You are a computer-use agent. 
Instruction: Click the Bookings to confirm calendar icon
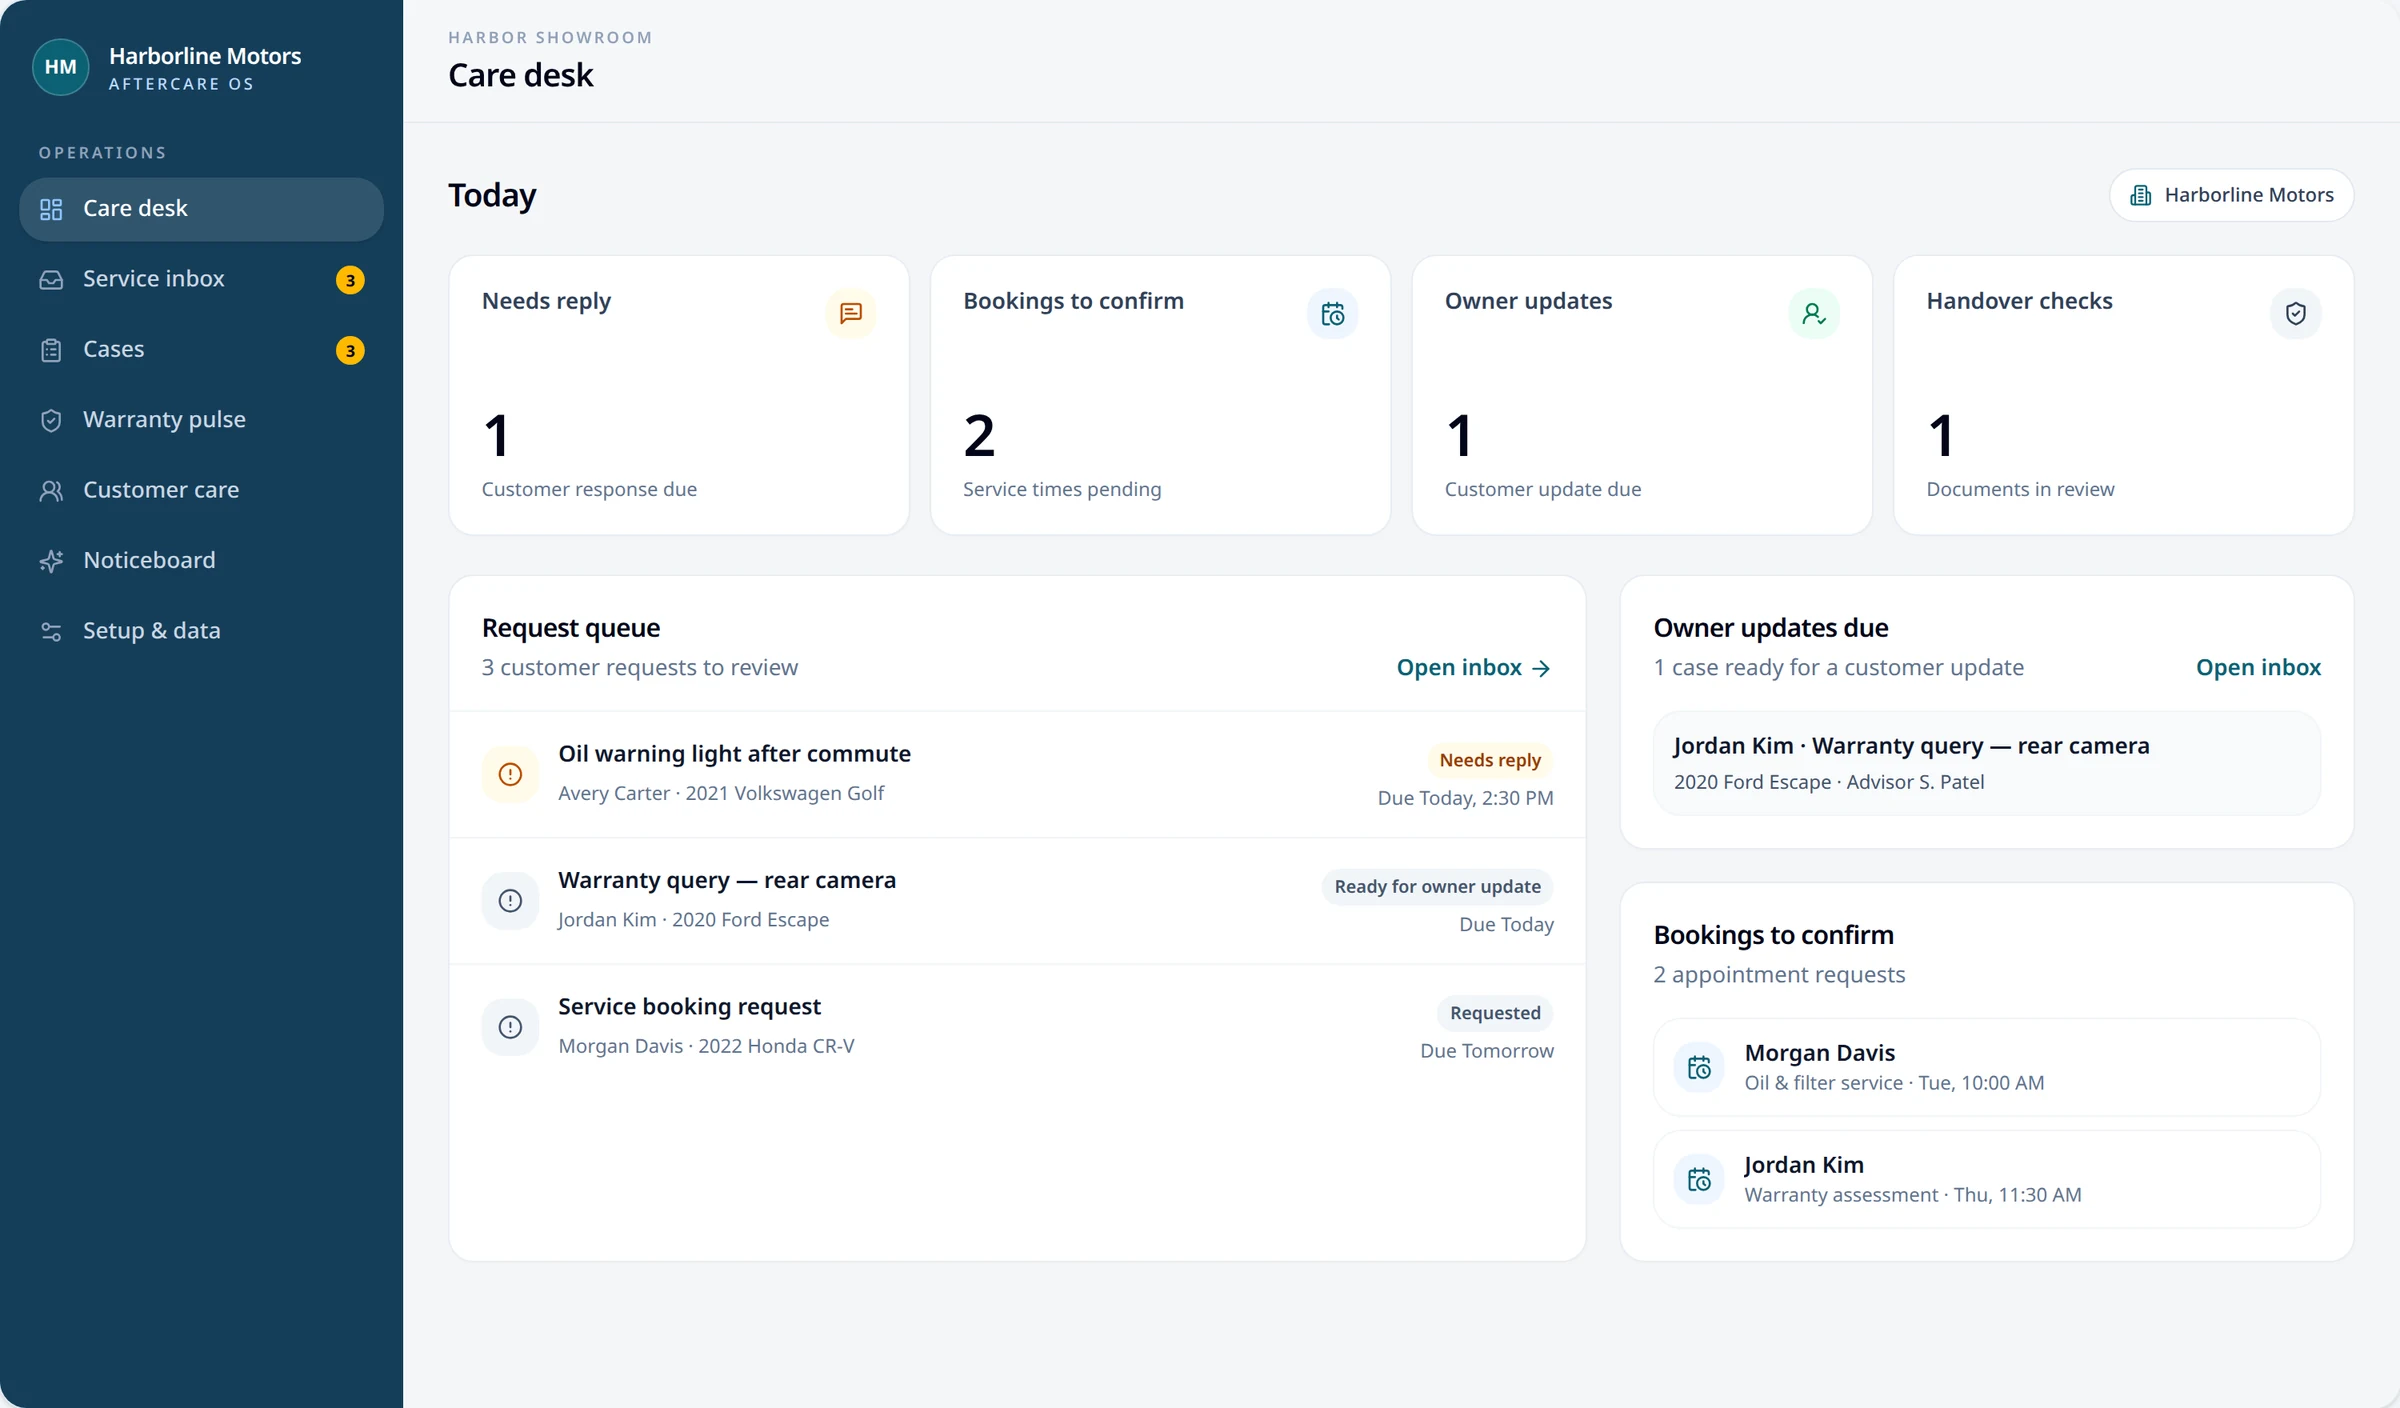pos(1333,314)
